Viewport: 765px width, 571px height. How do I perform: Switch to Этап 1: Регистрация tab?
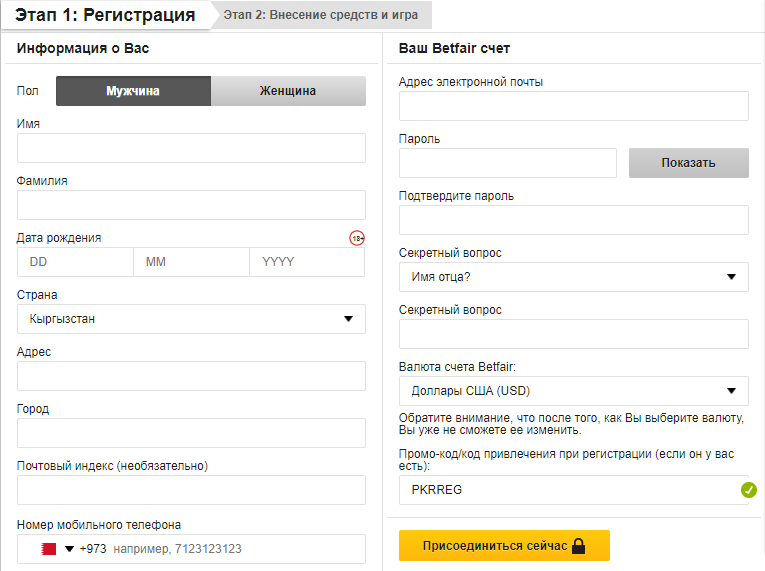tap(105, 15)
